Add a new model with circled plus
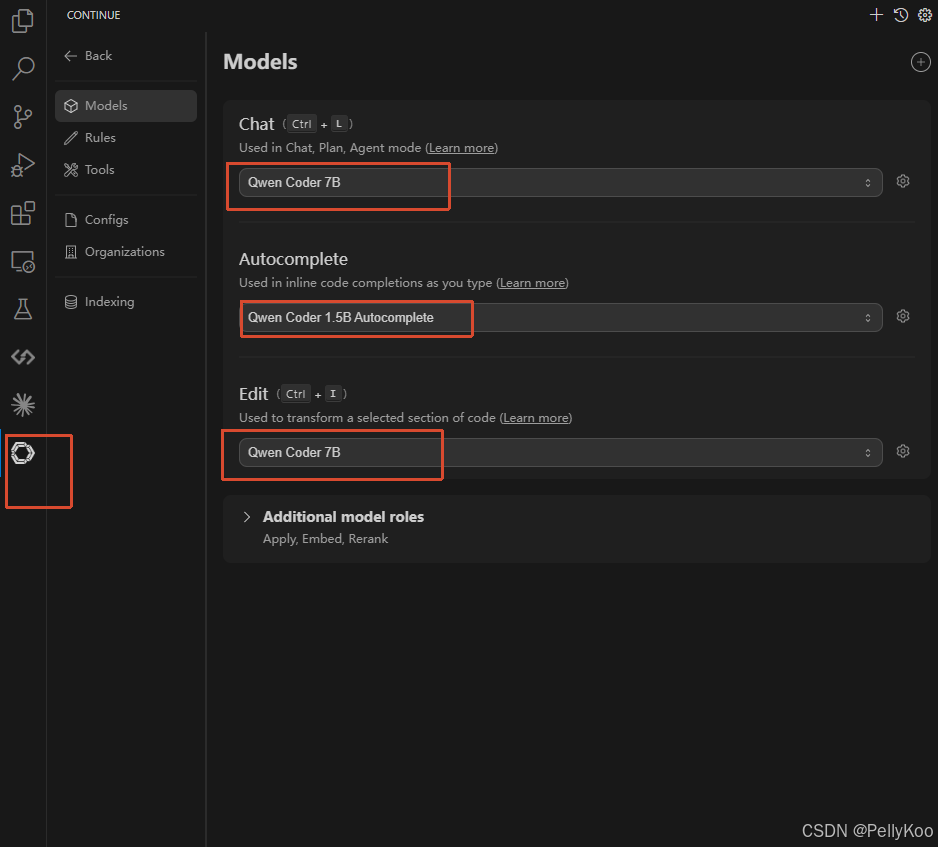The width and height of the screenshot is (938, 847). tap(920, 62)
